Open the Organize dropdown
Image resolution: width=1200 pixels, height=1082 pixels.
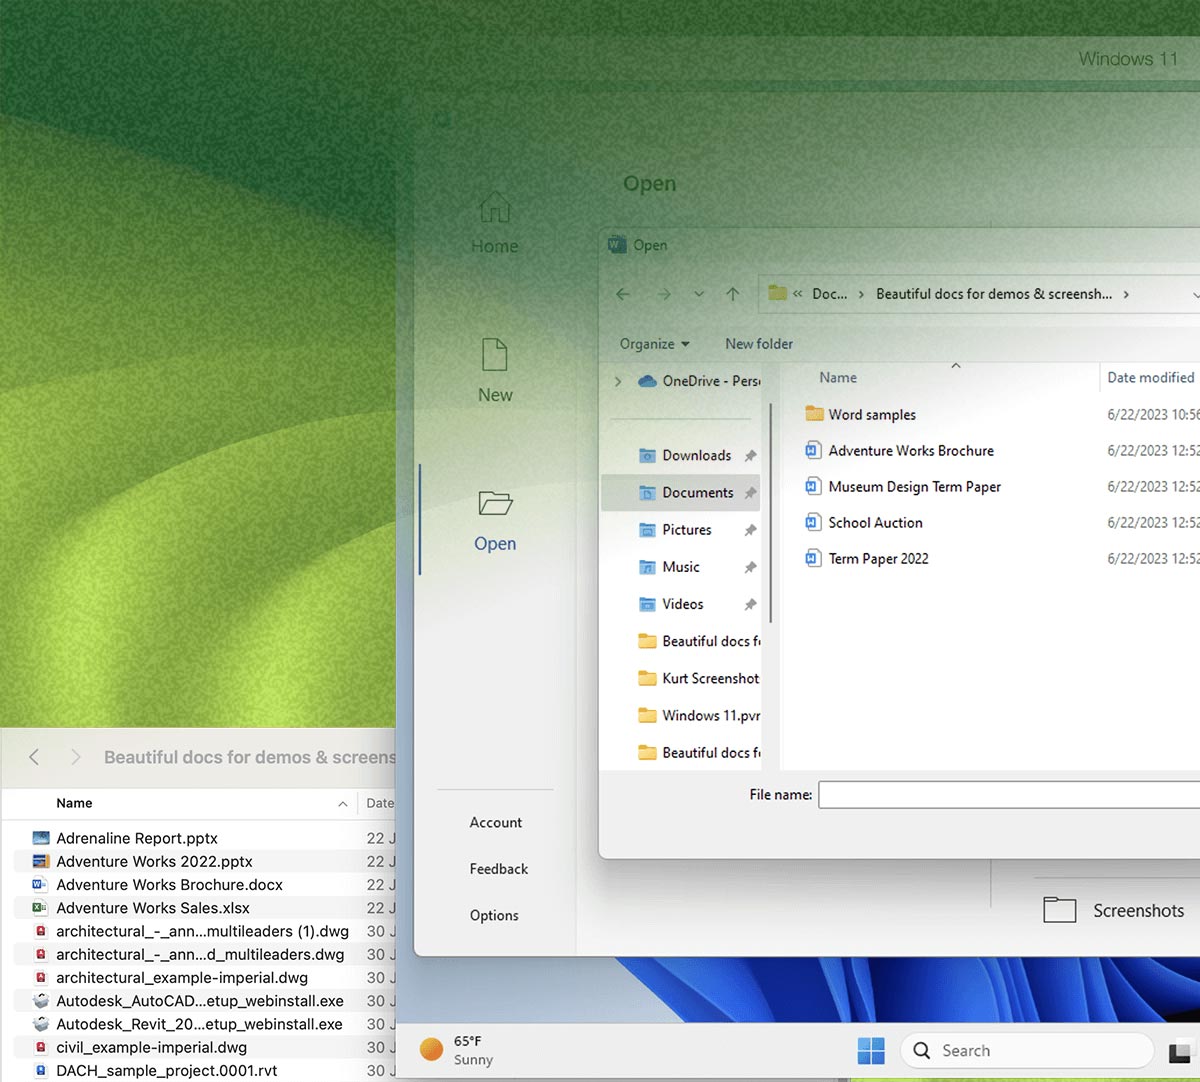click(653, 343)
